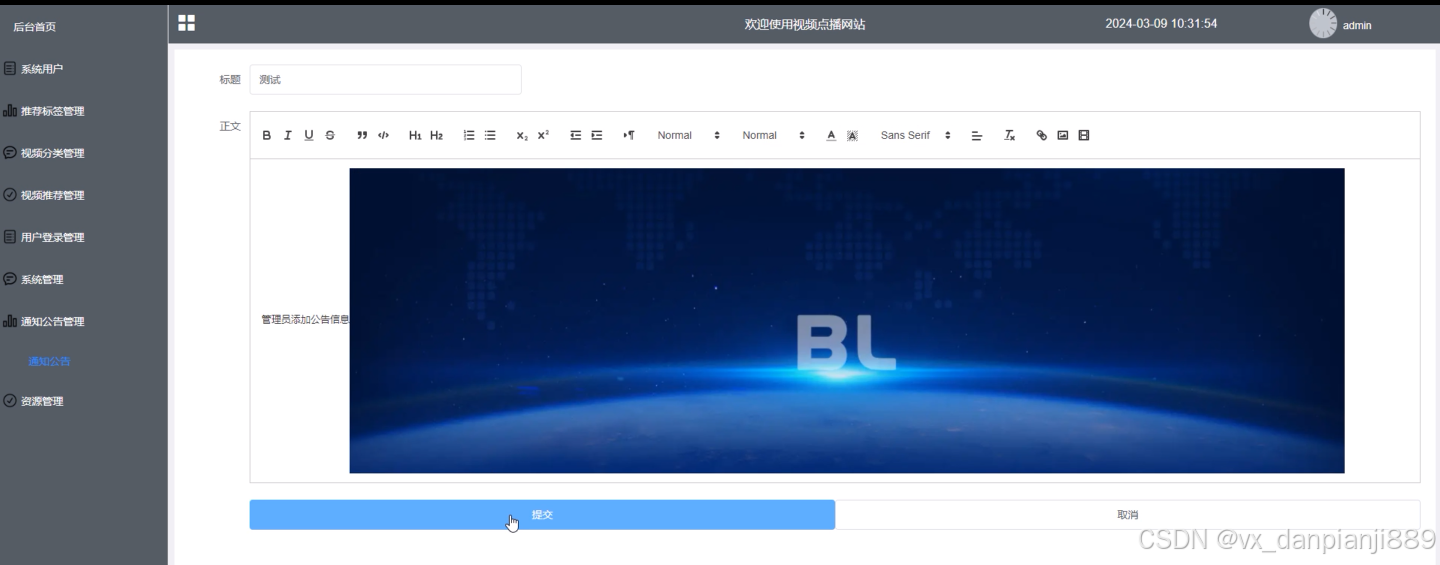Toggle italic formatting in the editor
This screenshot has width=1440, height=565.
[x=288, y=135]
